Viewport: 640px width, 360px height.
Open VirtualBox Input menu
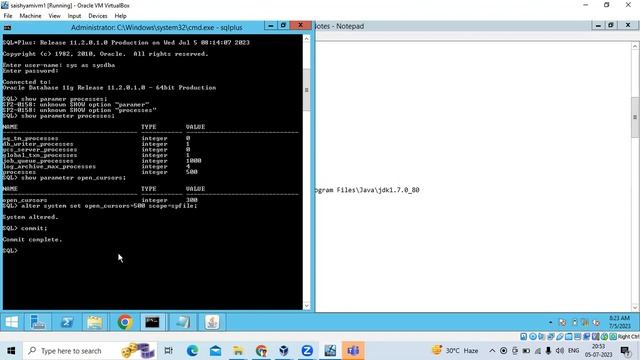click(74, 16)
